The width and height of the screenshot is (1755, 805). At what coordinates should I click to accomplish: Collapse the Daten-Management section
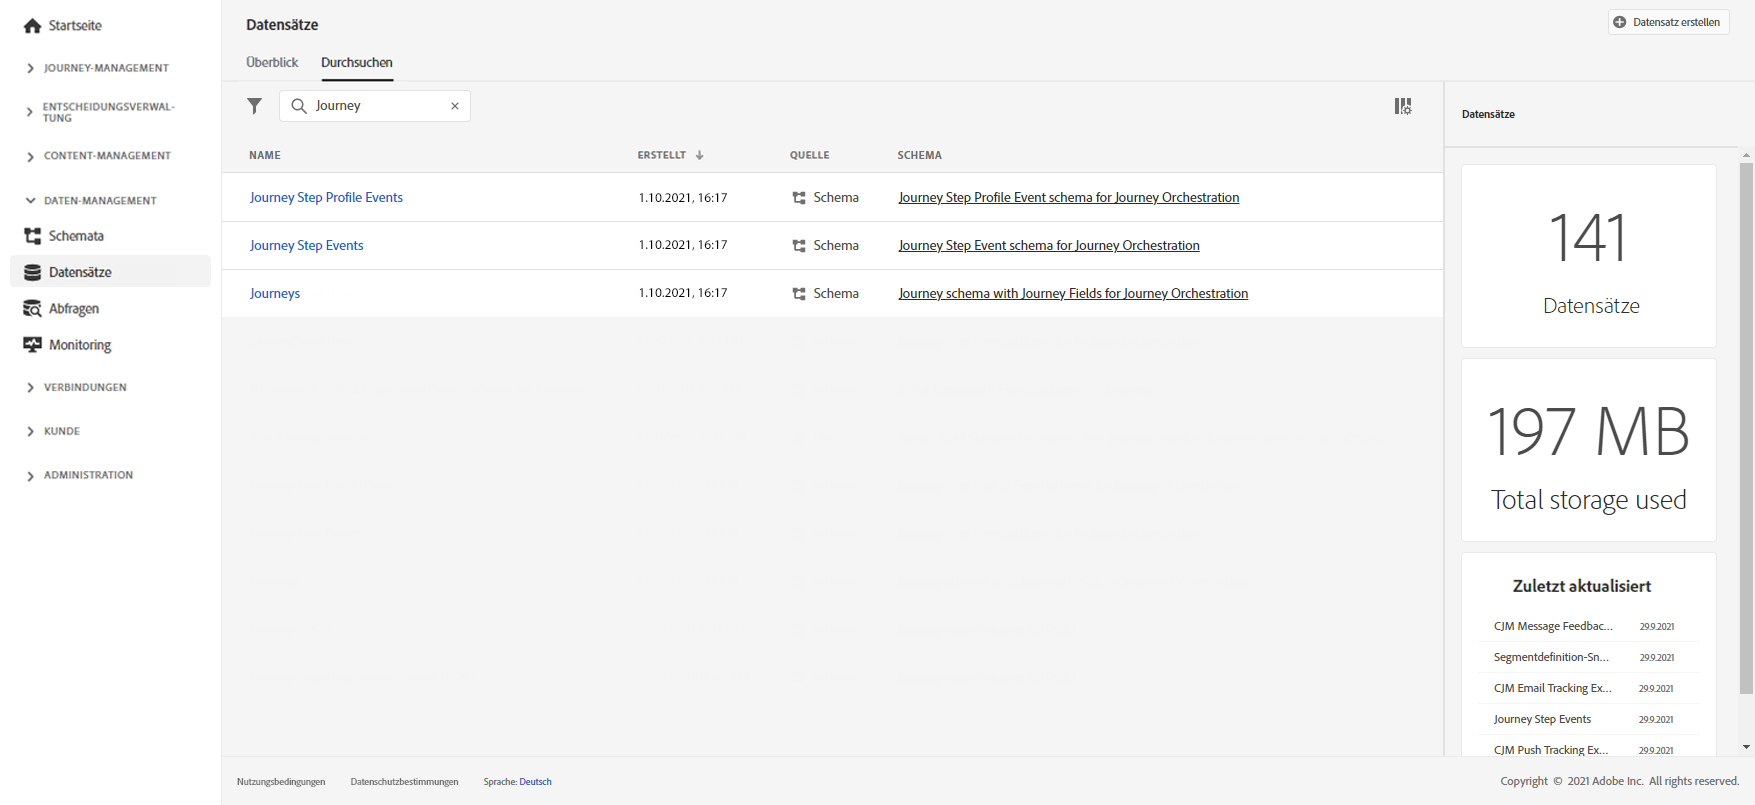click(30, 201)
